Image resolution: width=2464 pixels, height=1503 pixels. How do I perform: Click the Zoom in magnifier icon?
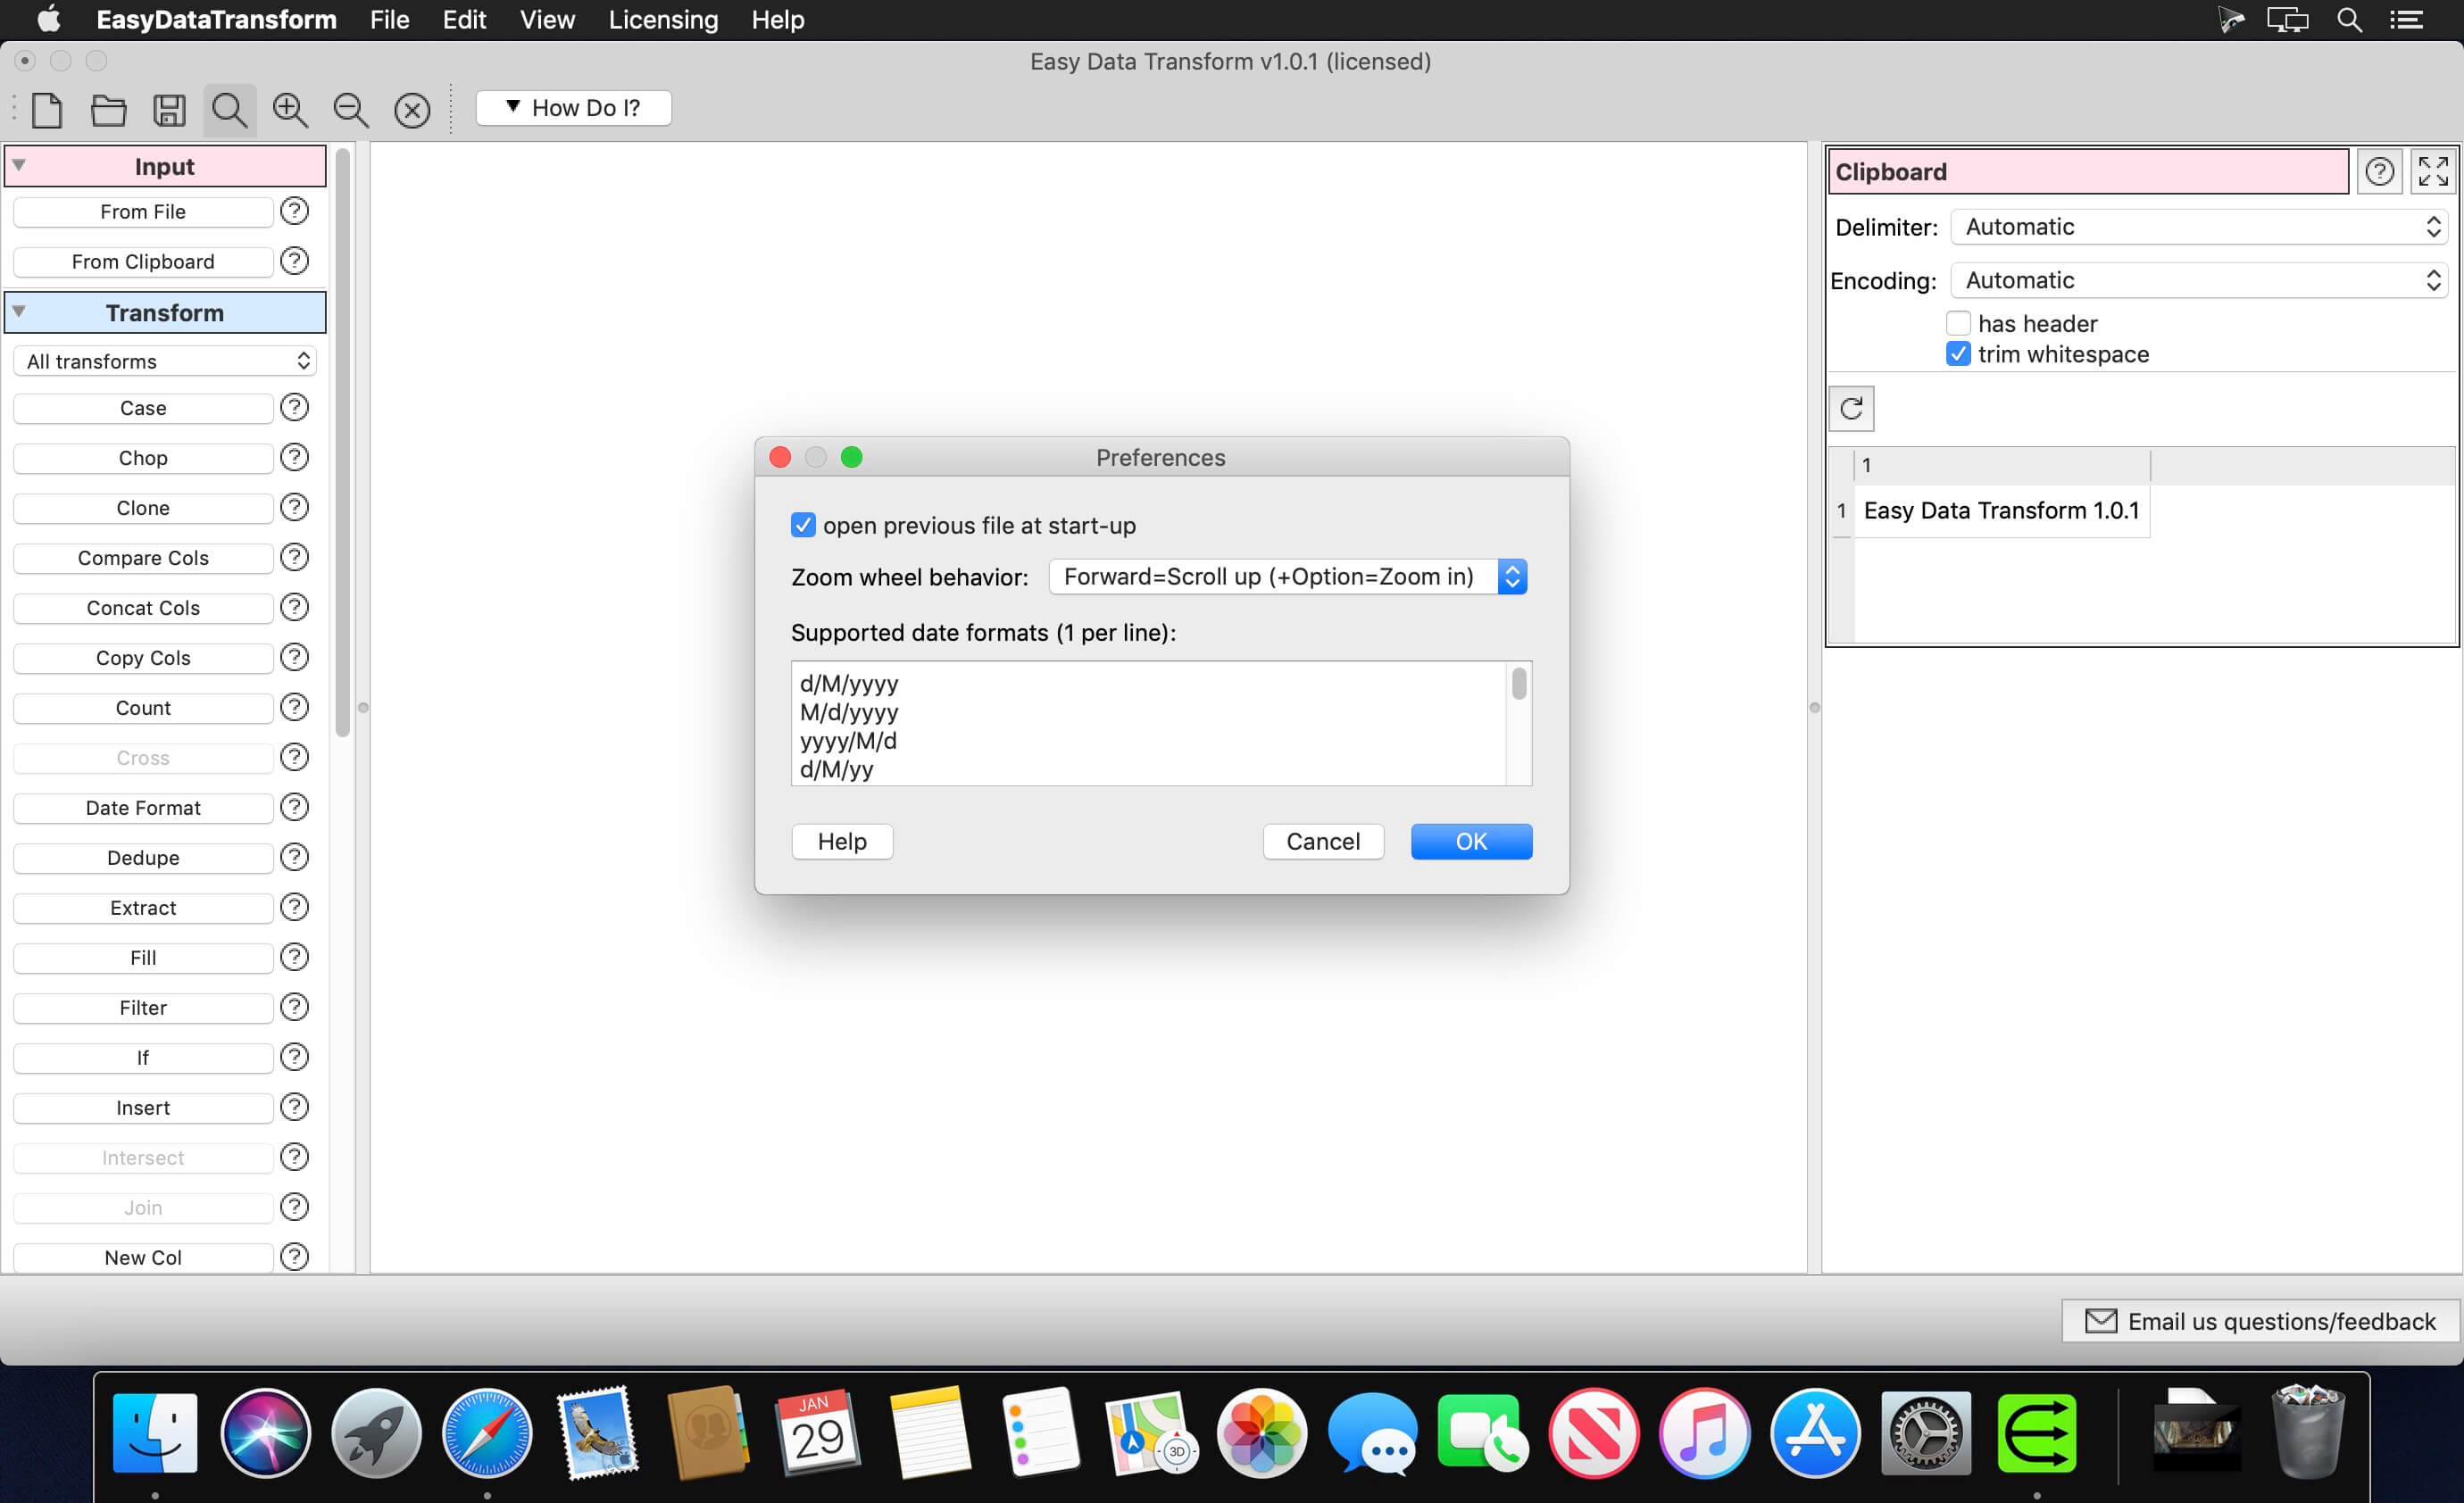point(290,109)
